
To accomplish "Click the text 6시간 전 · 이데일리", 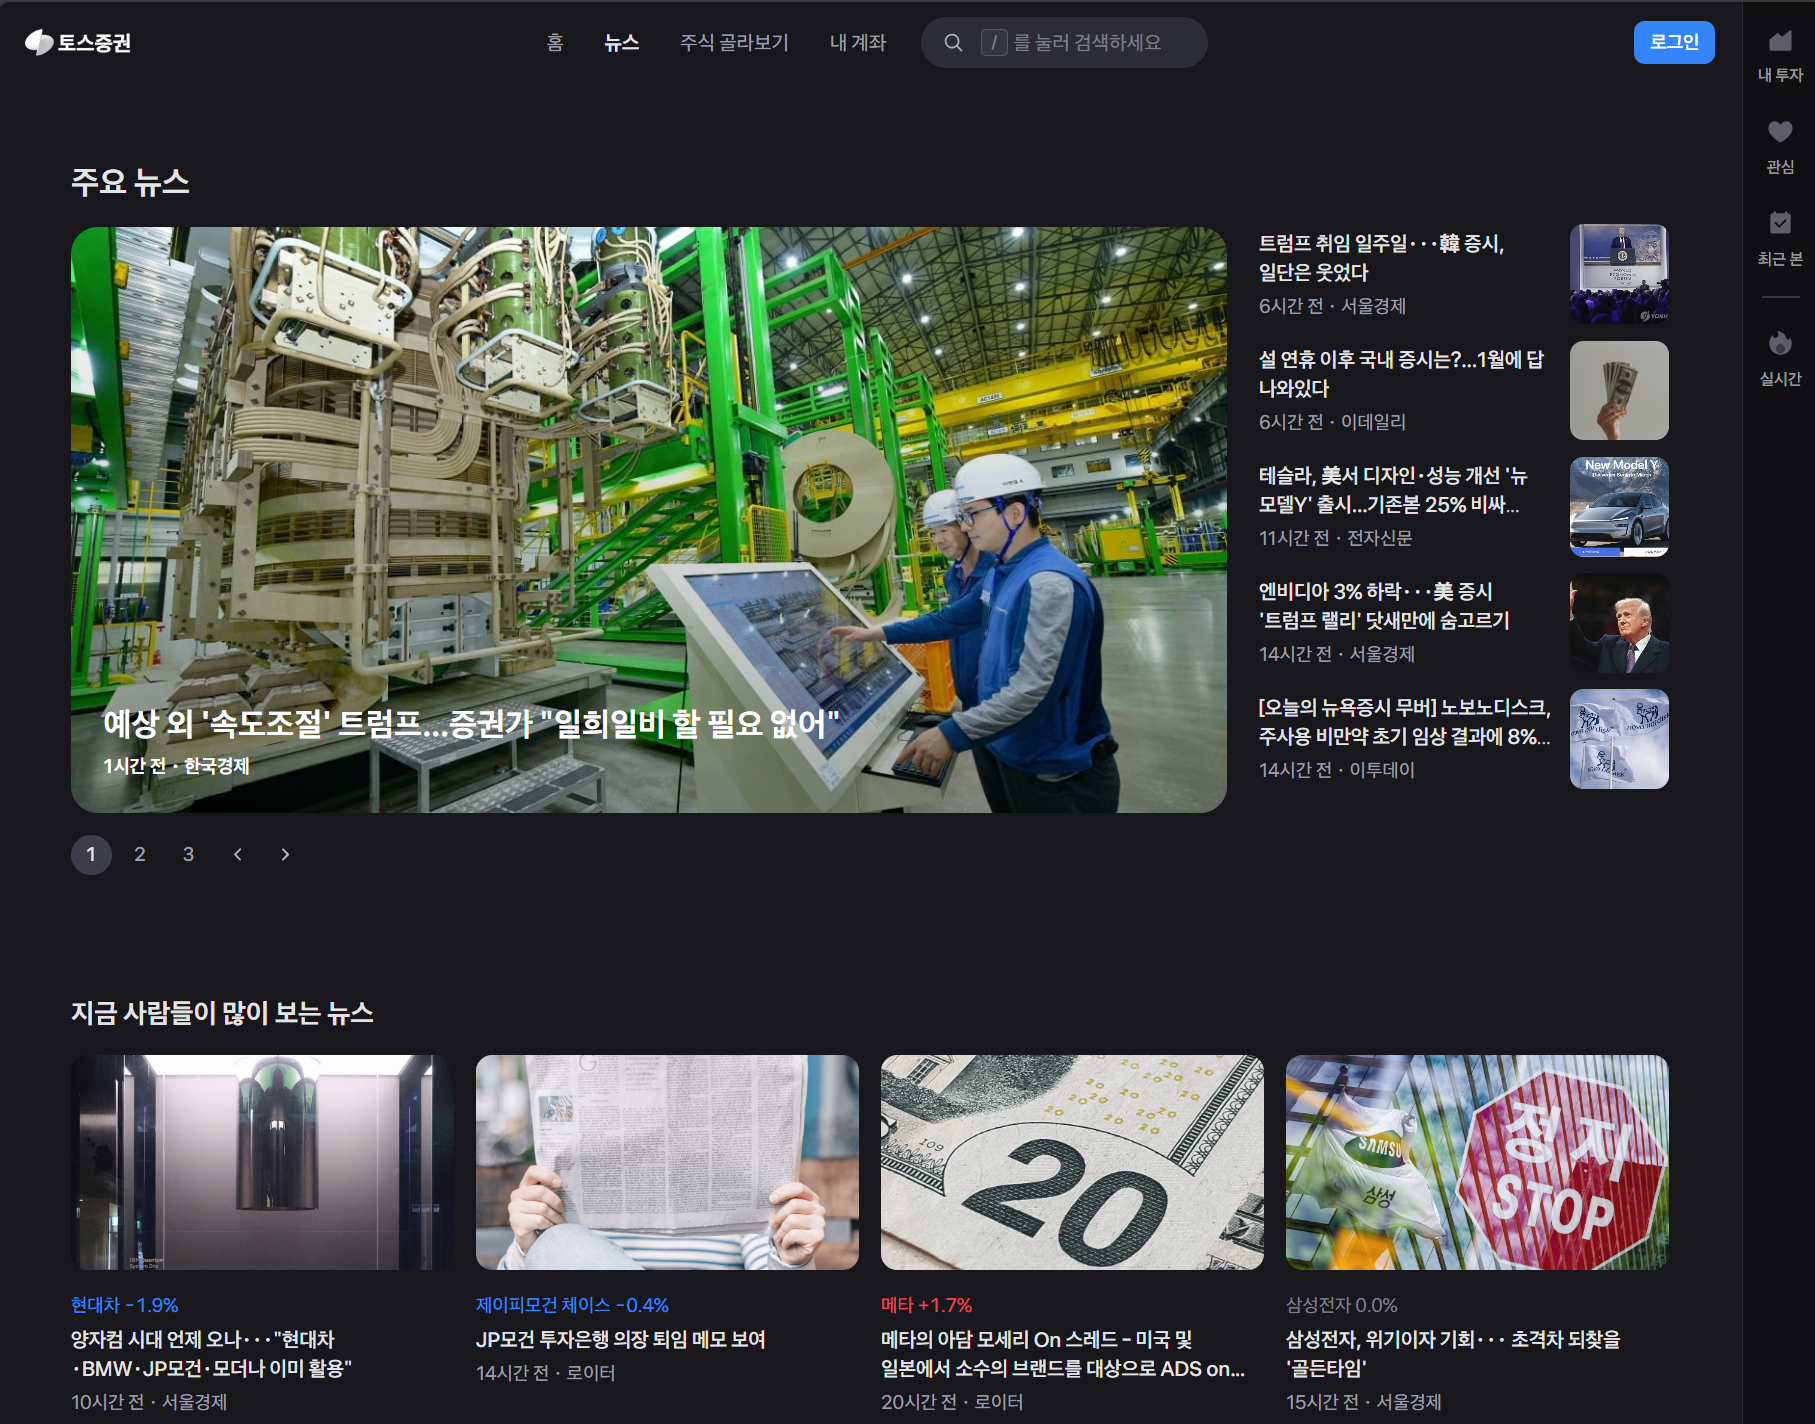I will point(1332,422).
